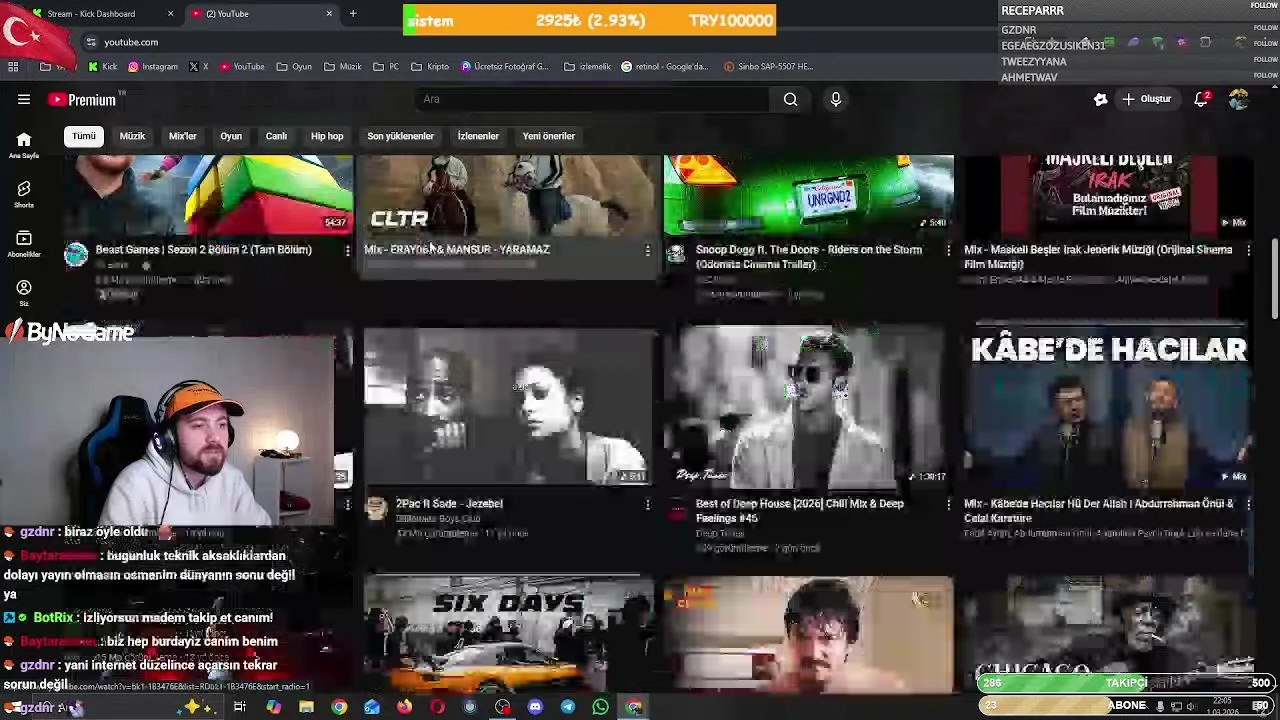1280x720 pixels.
Task: Open the izlemelik bookmarks folder
Action: pos(587,66)
